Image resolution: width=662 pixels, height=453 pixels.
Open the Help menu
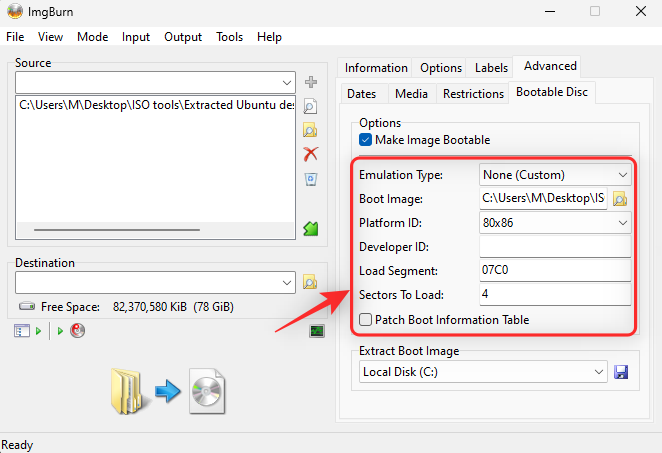tap(269, 37)
